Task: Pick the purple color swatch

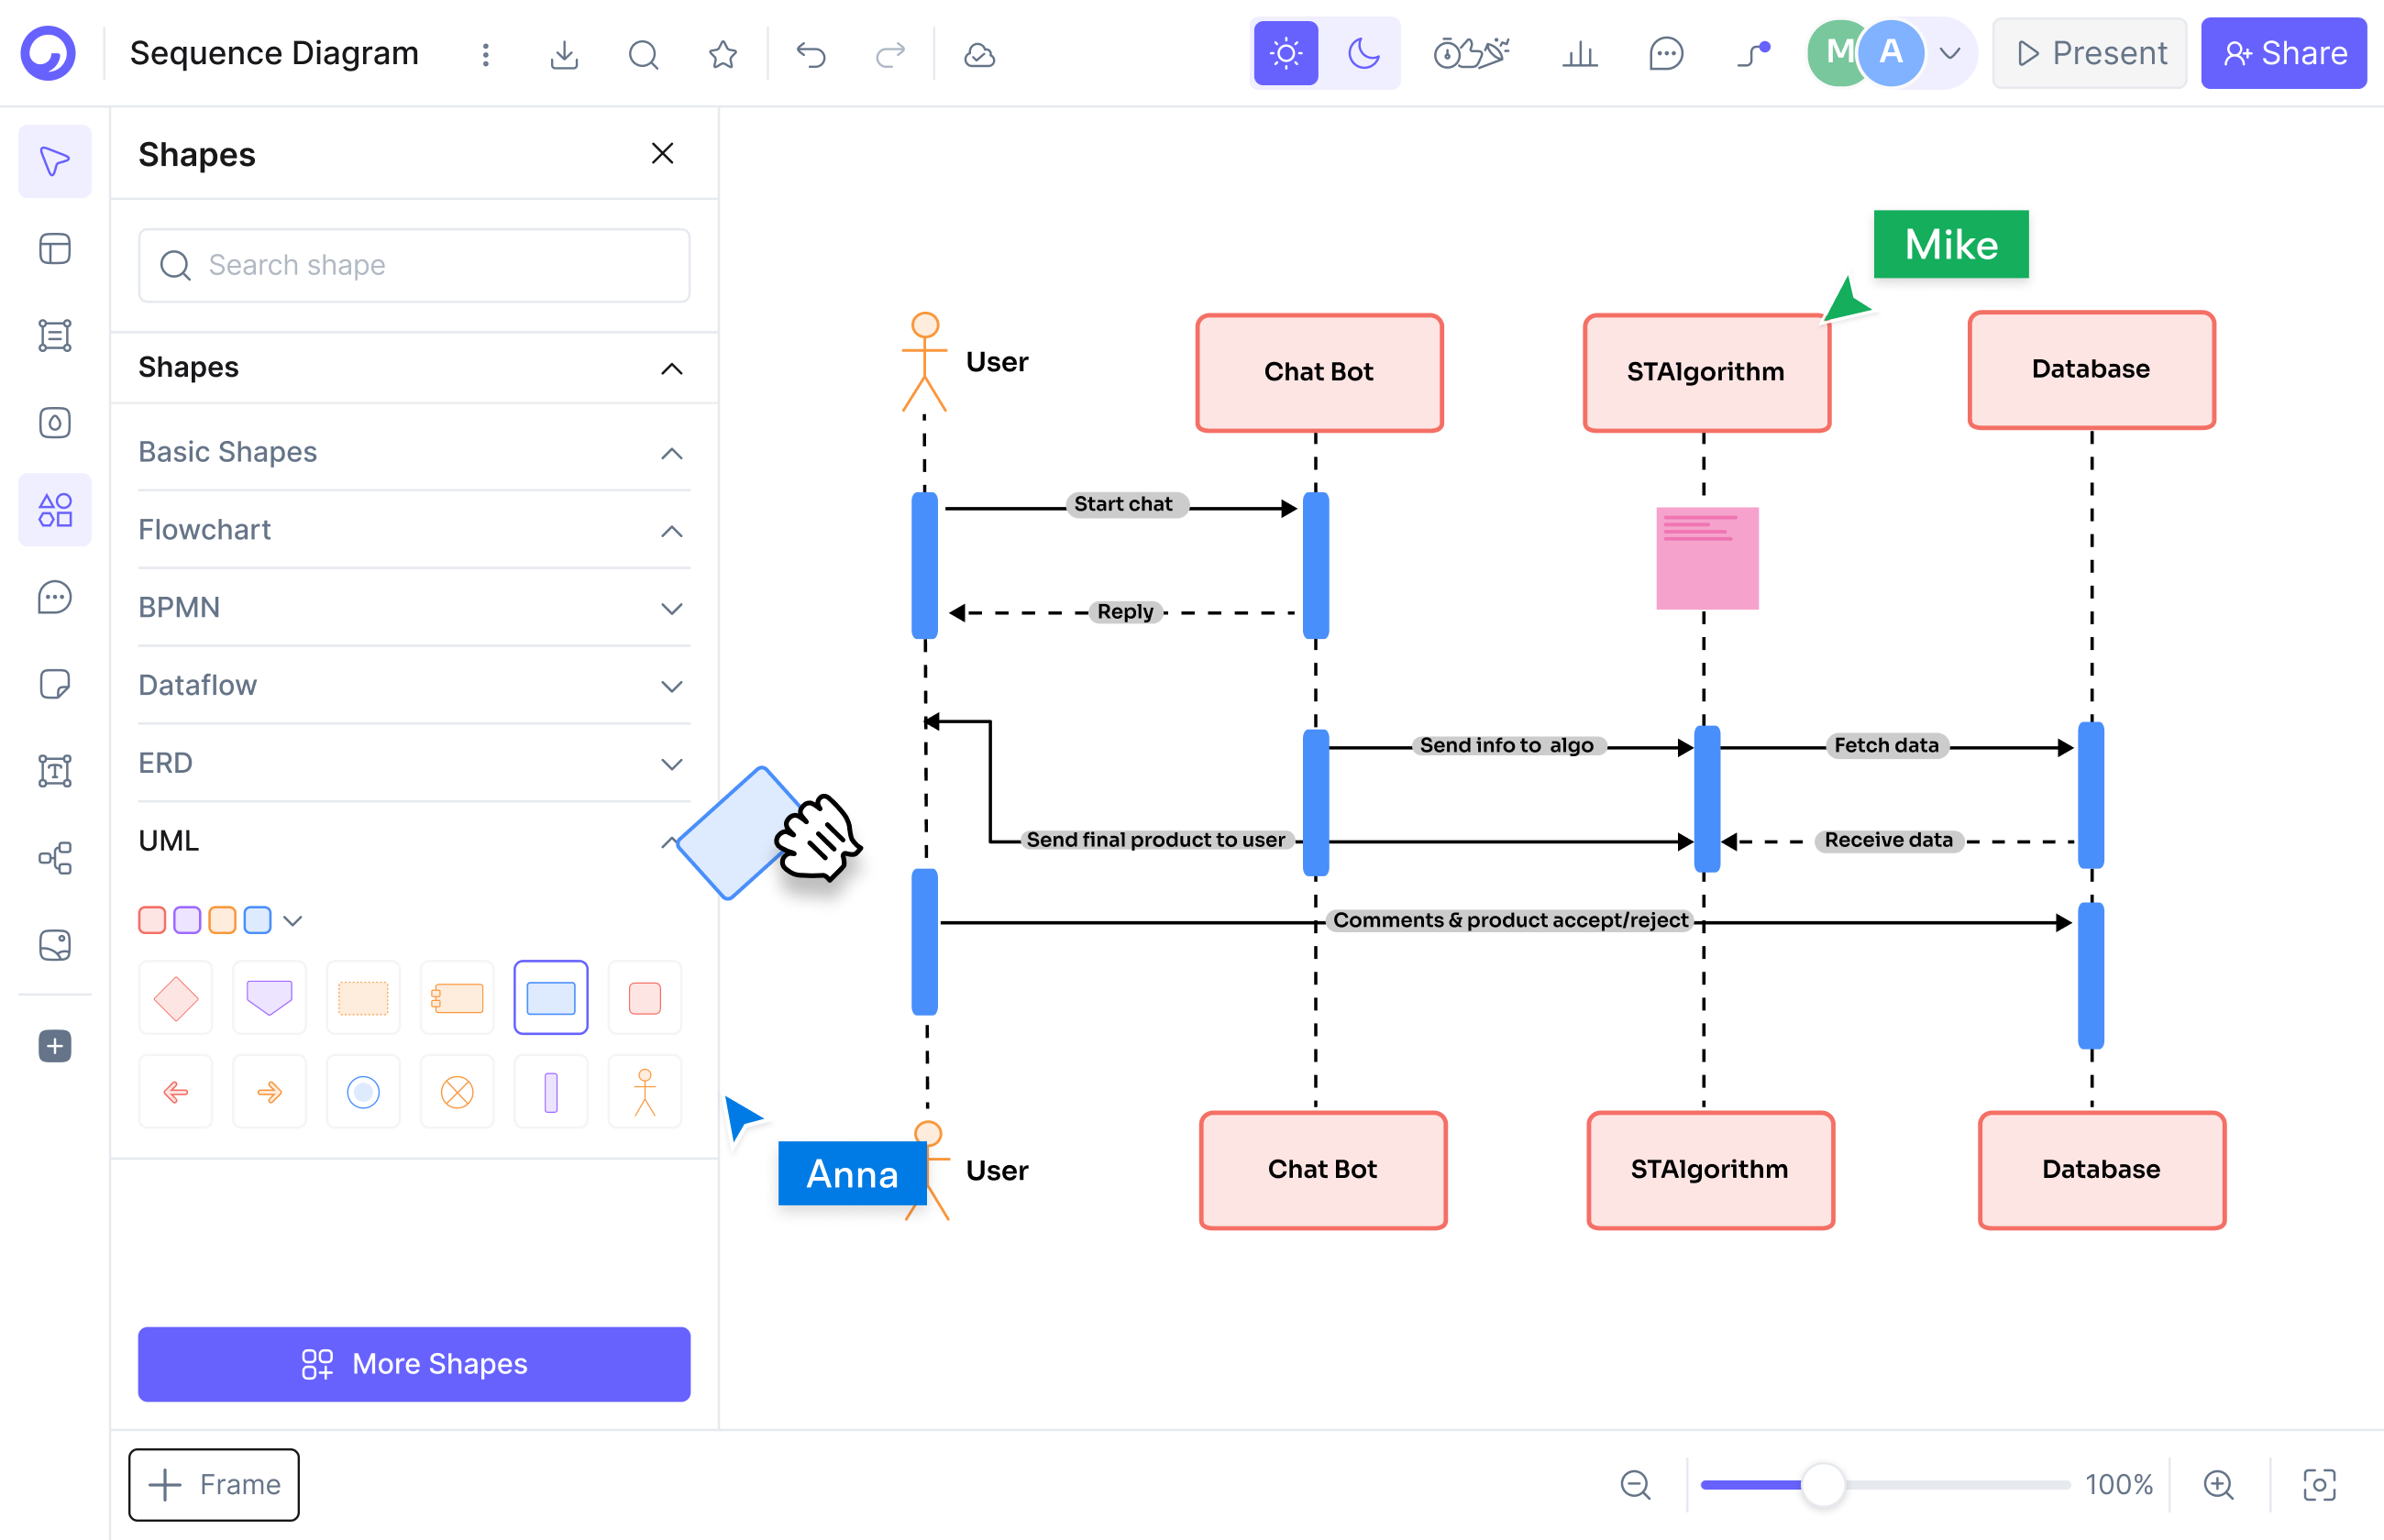Action: click(x=187, y=920)
